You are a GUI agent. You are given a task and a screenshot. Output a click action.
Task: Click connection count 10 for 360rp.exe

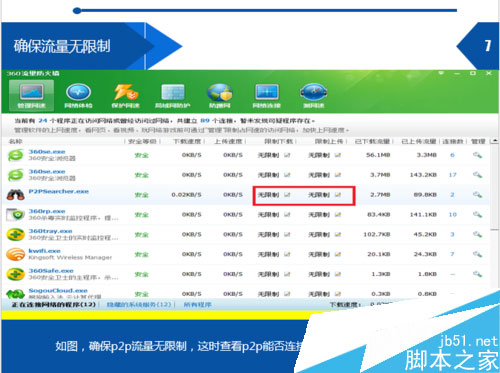click(452, 214)
